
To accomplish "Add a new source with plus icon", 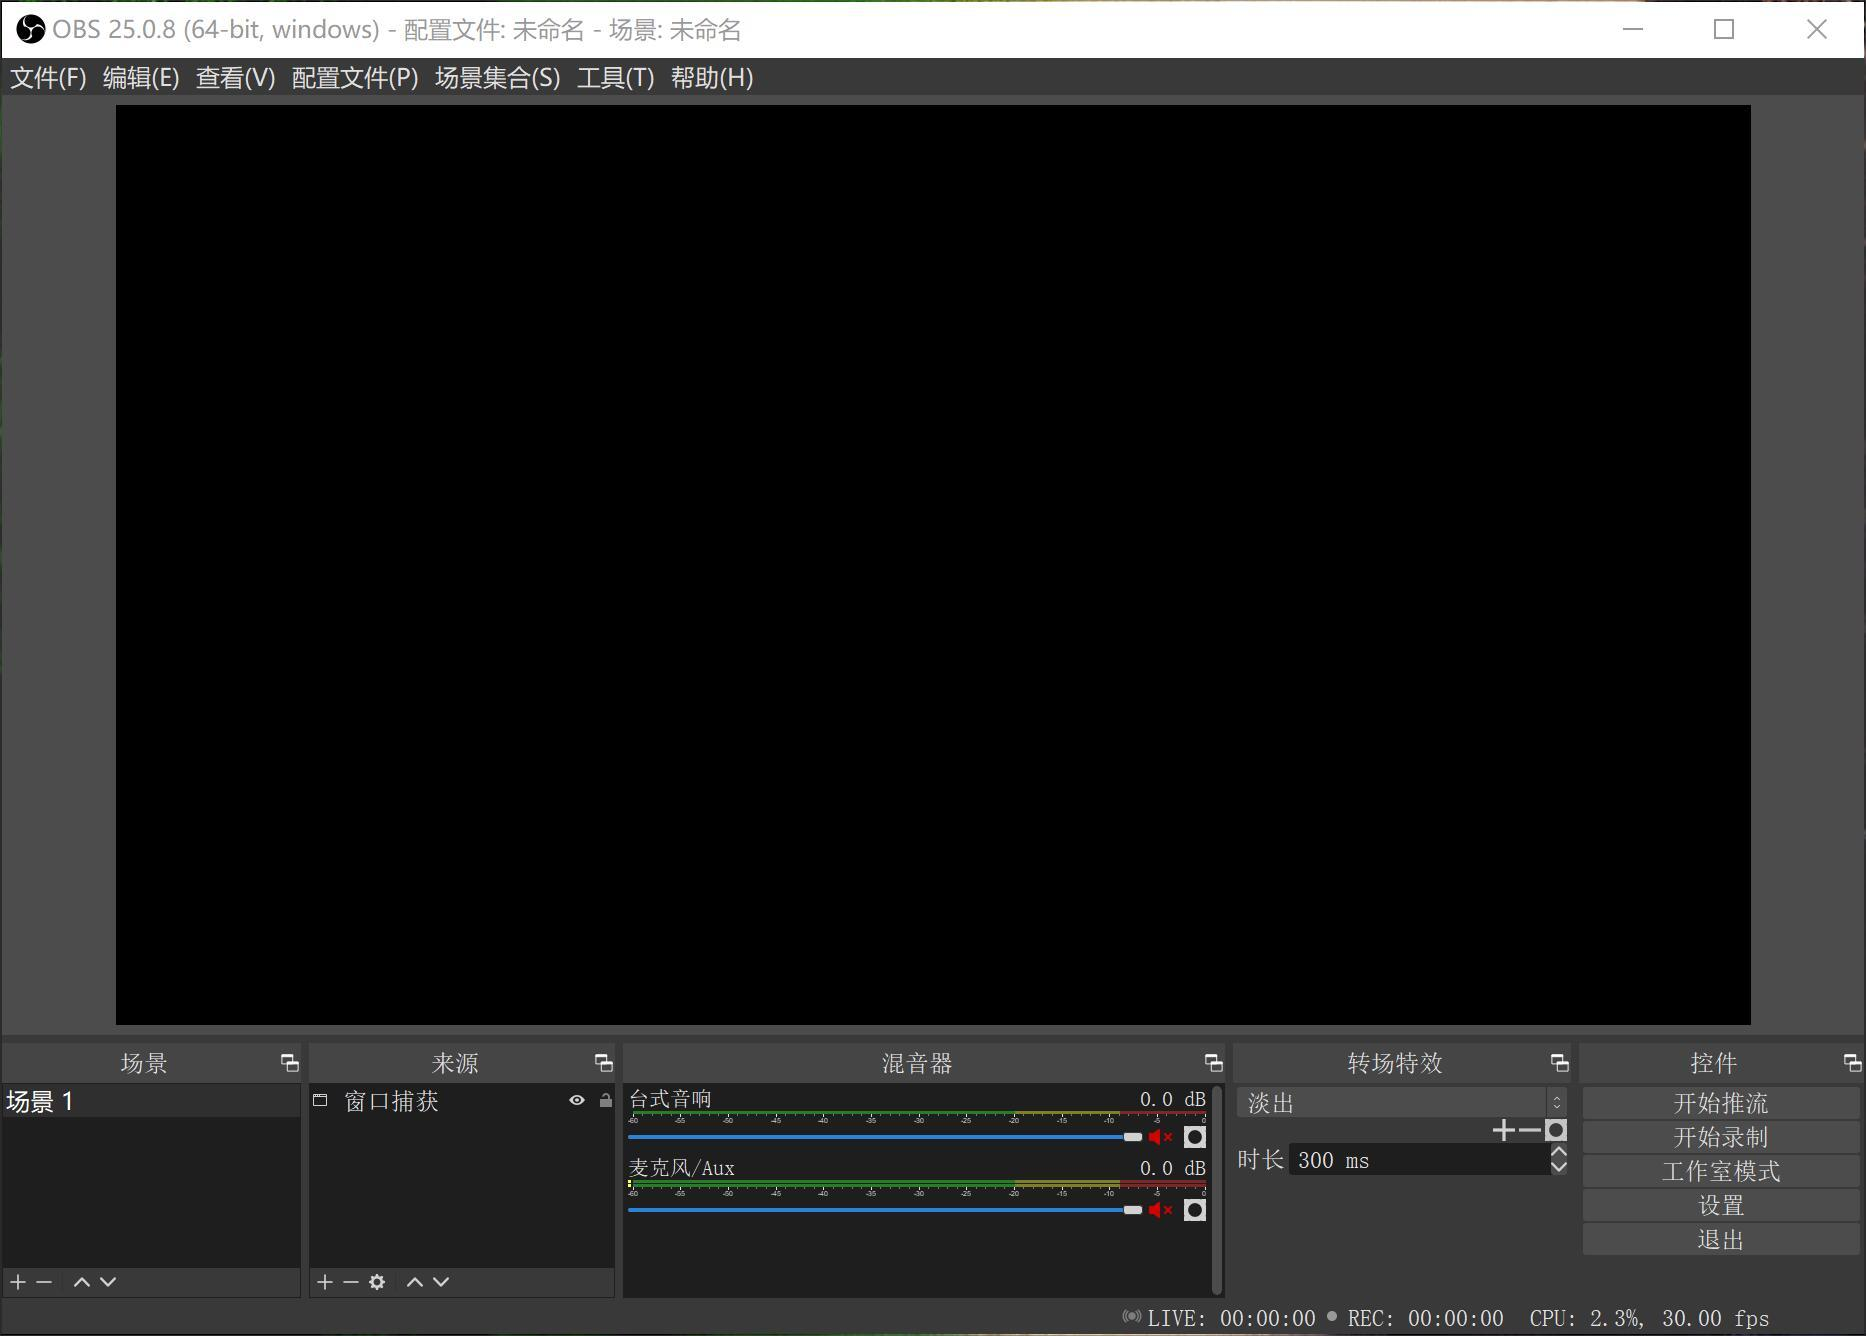I will (325, 1282).
